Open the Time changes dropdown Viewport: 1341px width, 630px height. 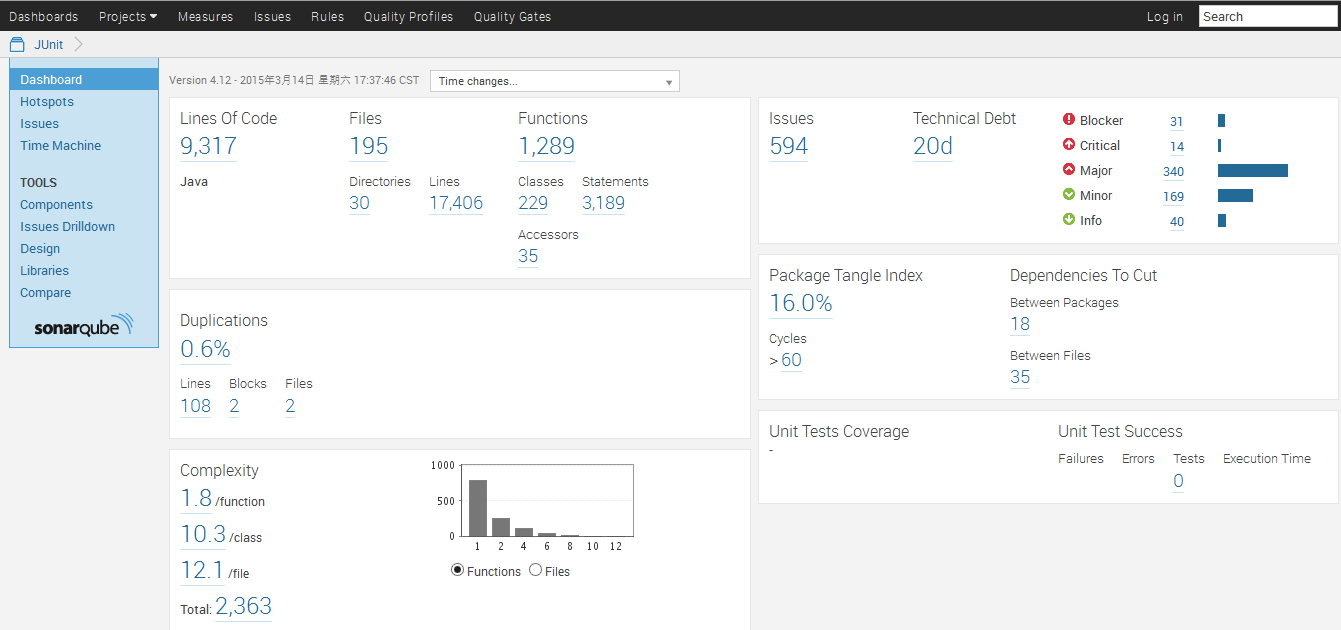(554, 81)
